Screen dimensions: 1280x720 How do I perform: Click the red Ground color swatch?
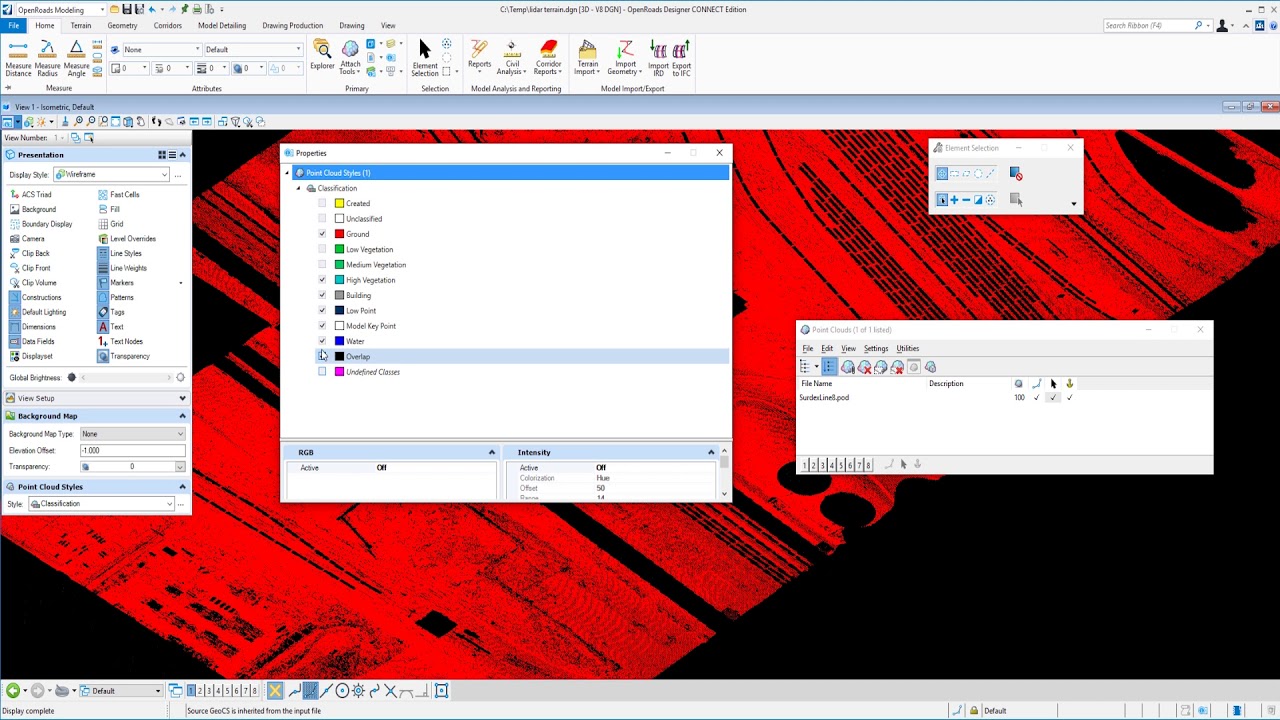pyautogui.click(x=339, y=234)
